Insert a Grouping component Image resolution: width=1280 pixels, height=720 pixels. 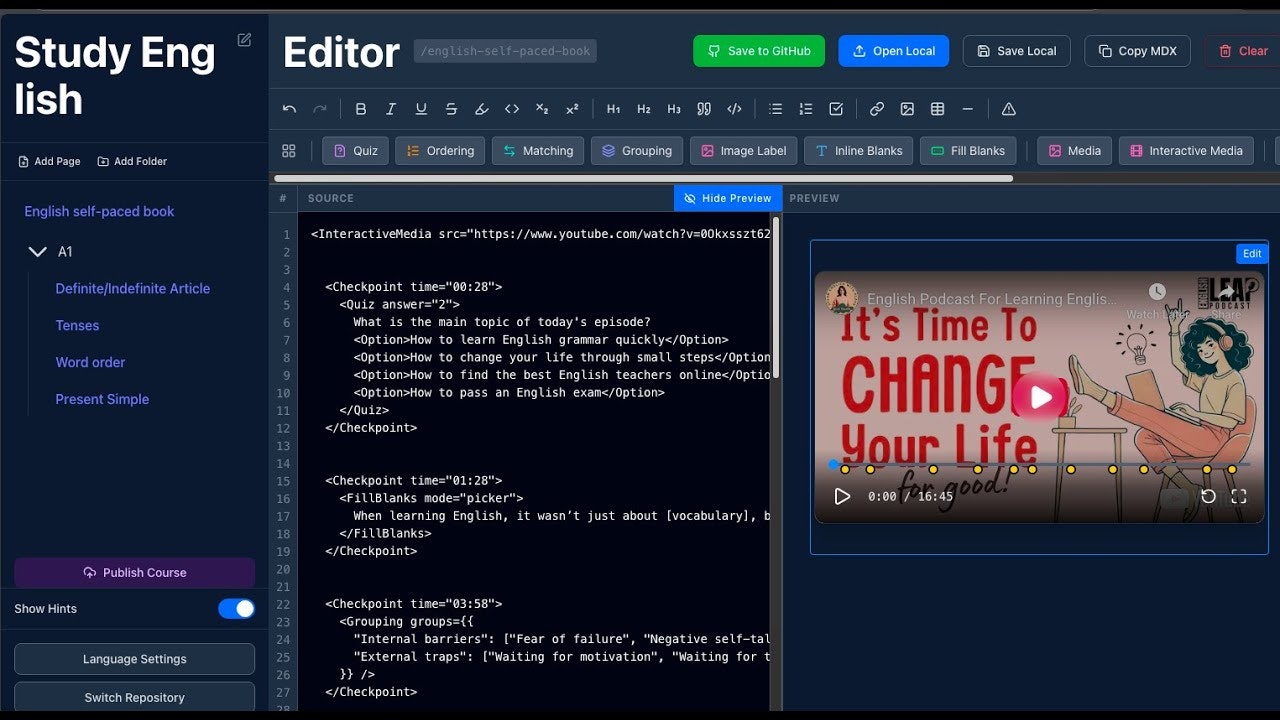tap(637, 151)
